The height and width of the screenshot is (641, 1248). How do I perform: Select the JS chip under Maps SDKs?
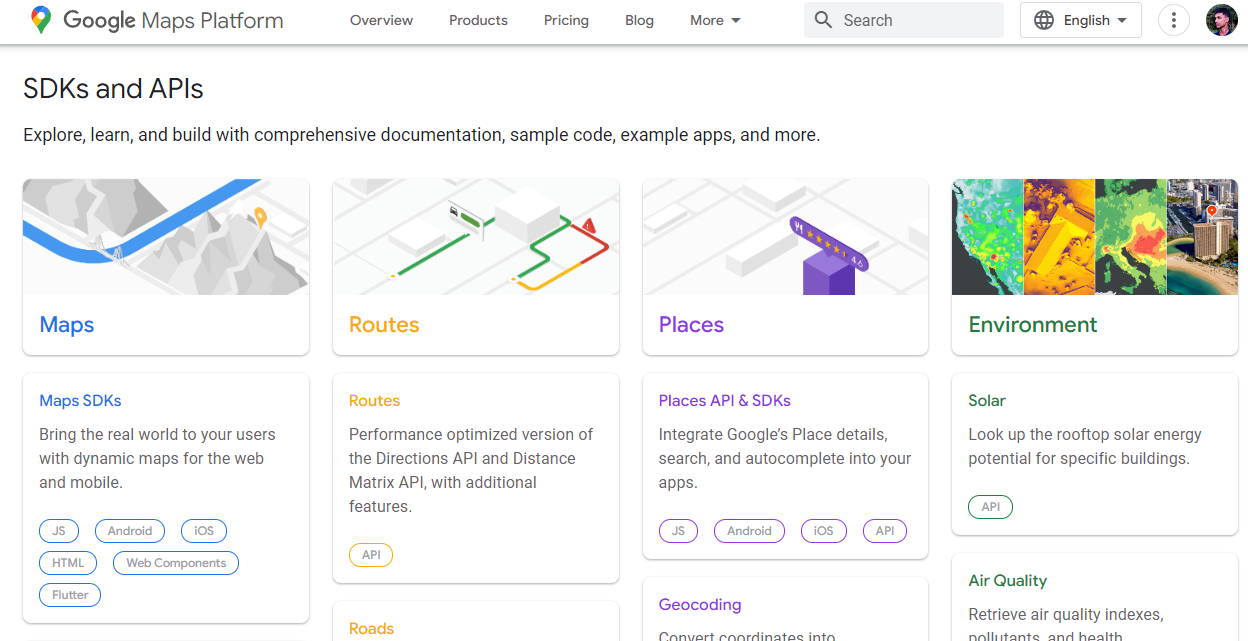tap(59, 531)
